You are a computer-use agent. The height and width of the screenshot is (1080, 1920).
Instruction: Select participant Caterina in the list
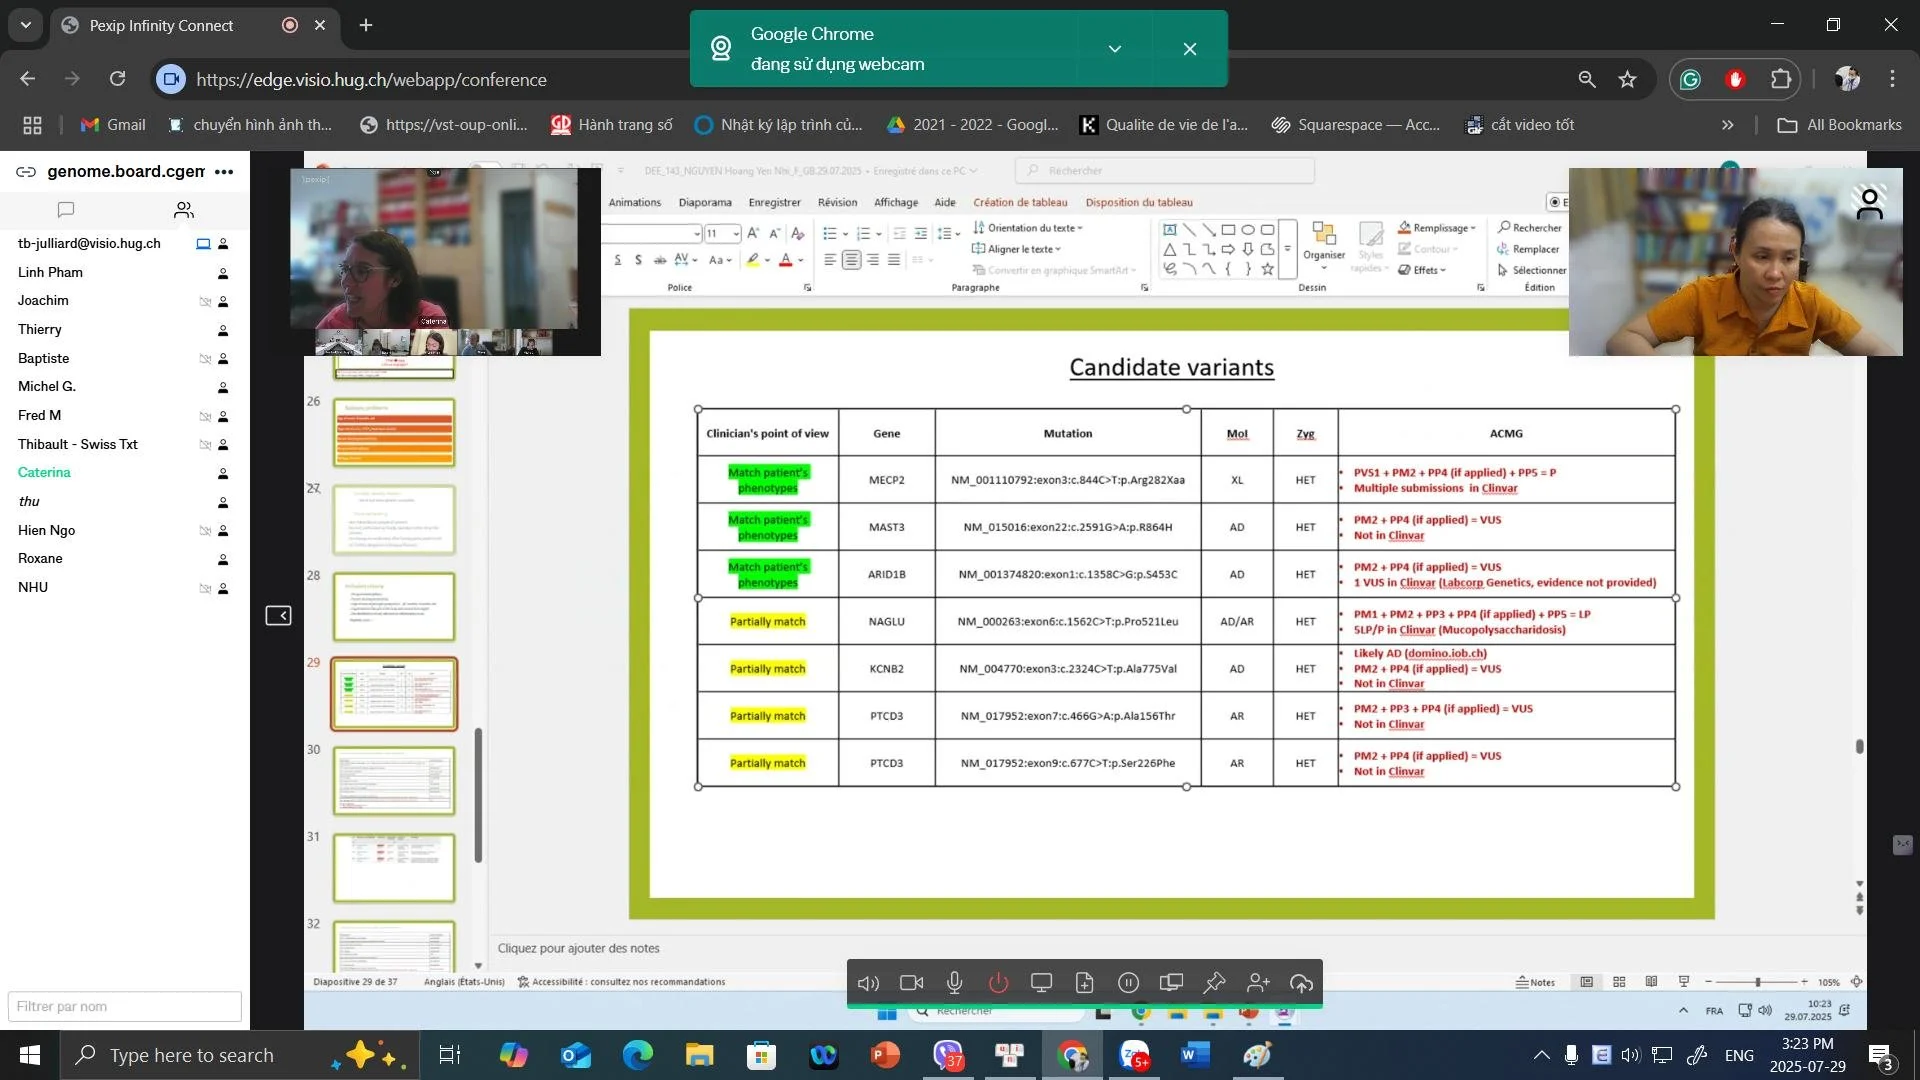pyautogui.click(x=44, y=472)
